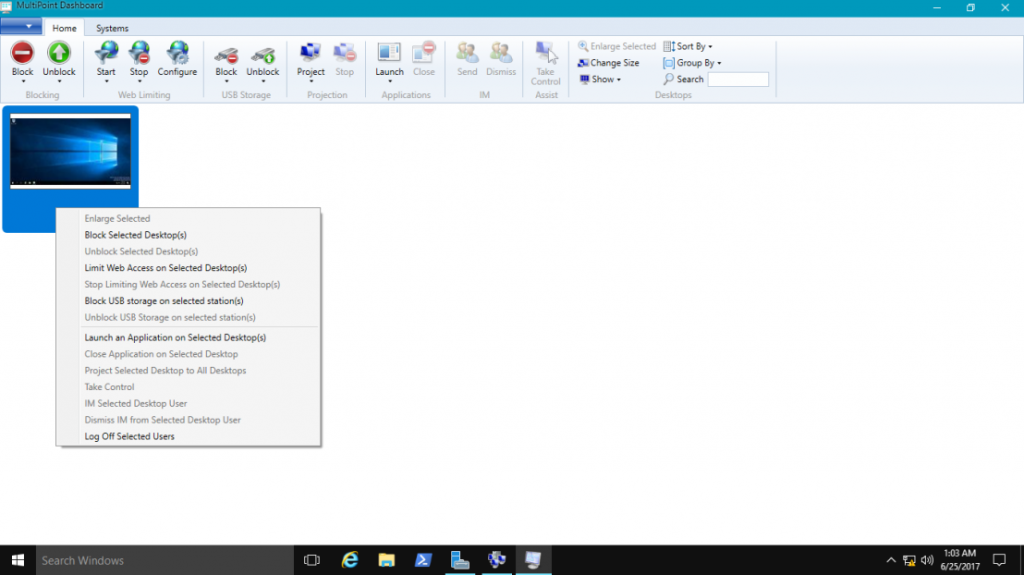The height and width of the screenshot is (575, 1024).
Task: Choose Limit Web Access on Selected Desktop(s)
Action: point(166,268)
